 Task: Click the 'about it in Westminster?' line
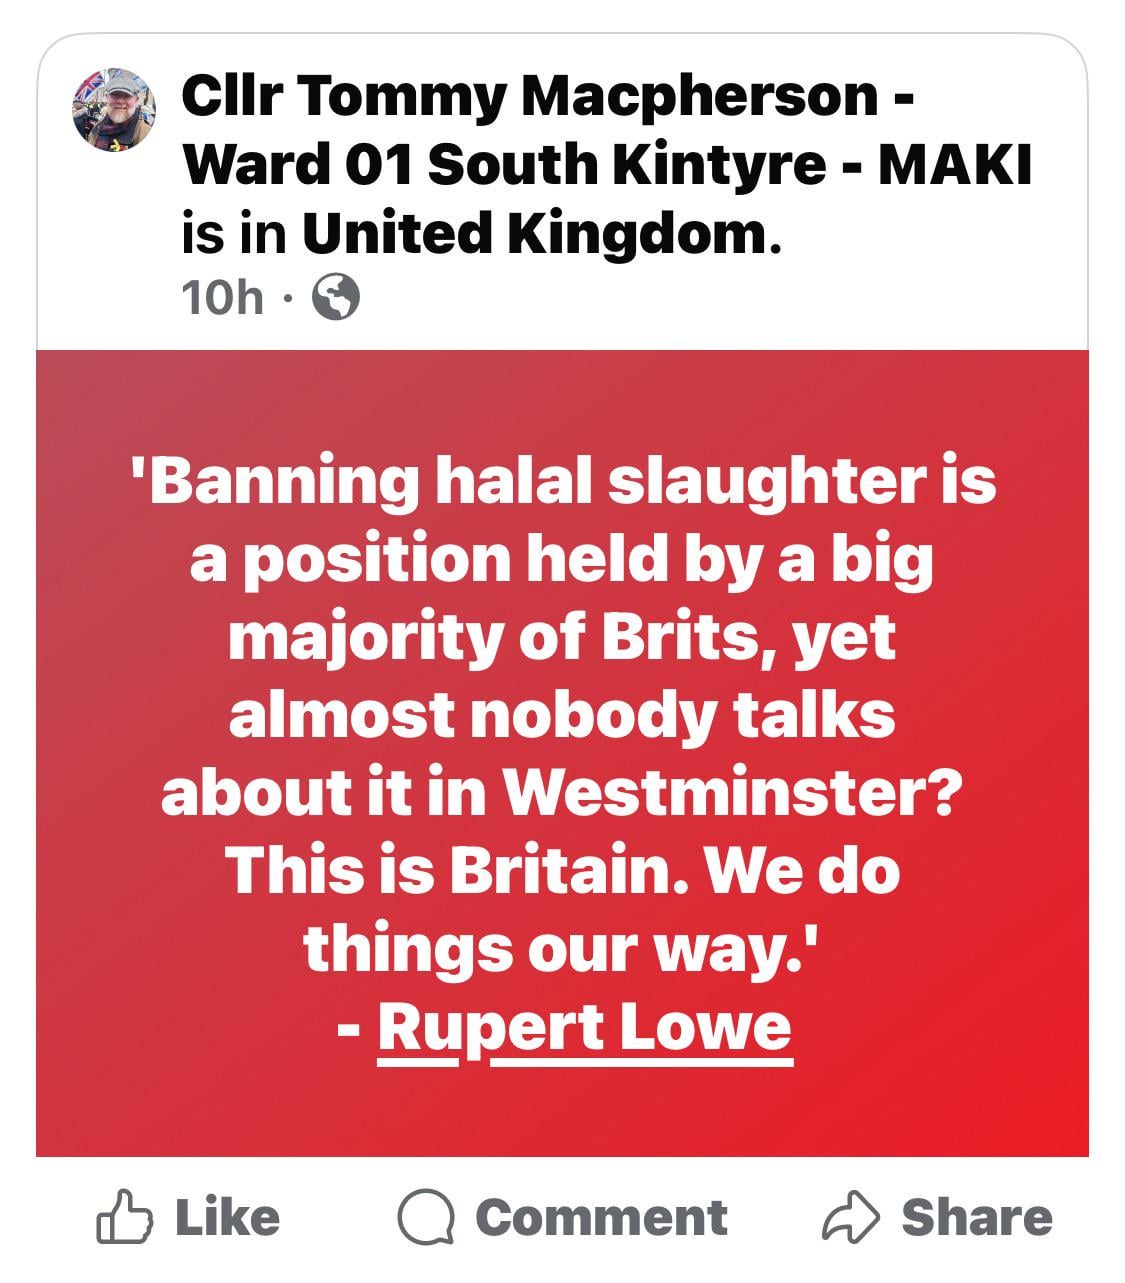coord(562,791)
